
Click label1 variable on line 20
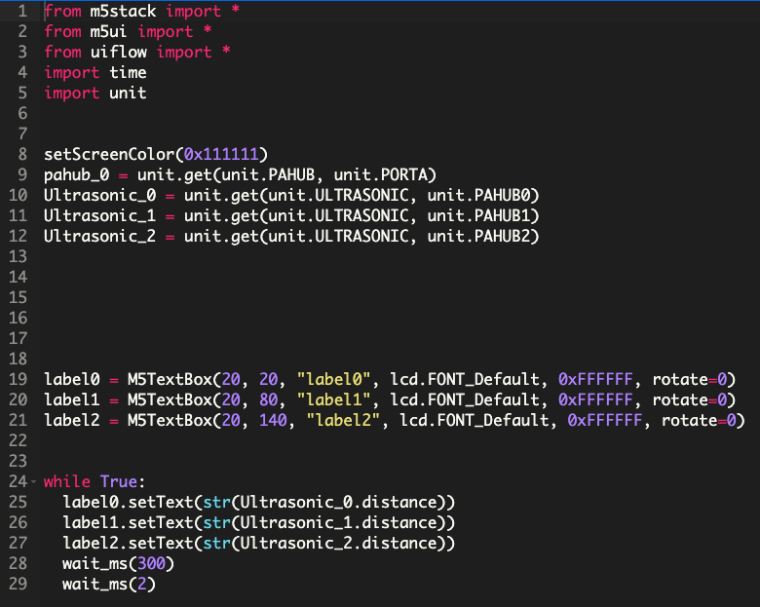click(72, 400)
